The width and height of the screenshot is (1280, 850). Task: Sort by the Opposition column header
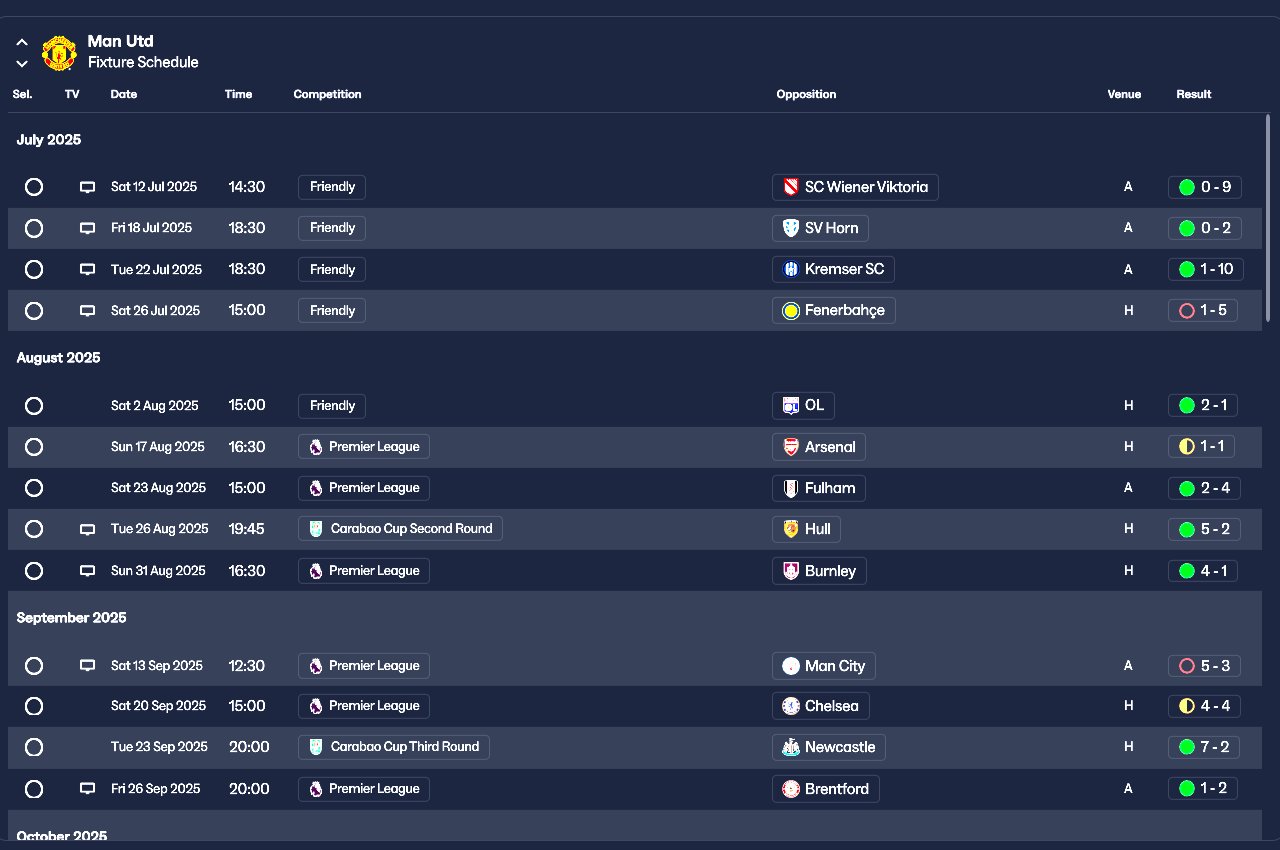(806, 94)
